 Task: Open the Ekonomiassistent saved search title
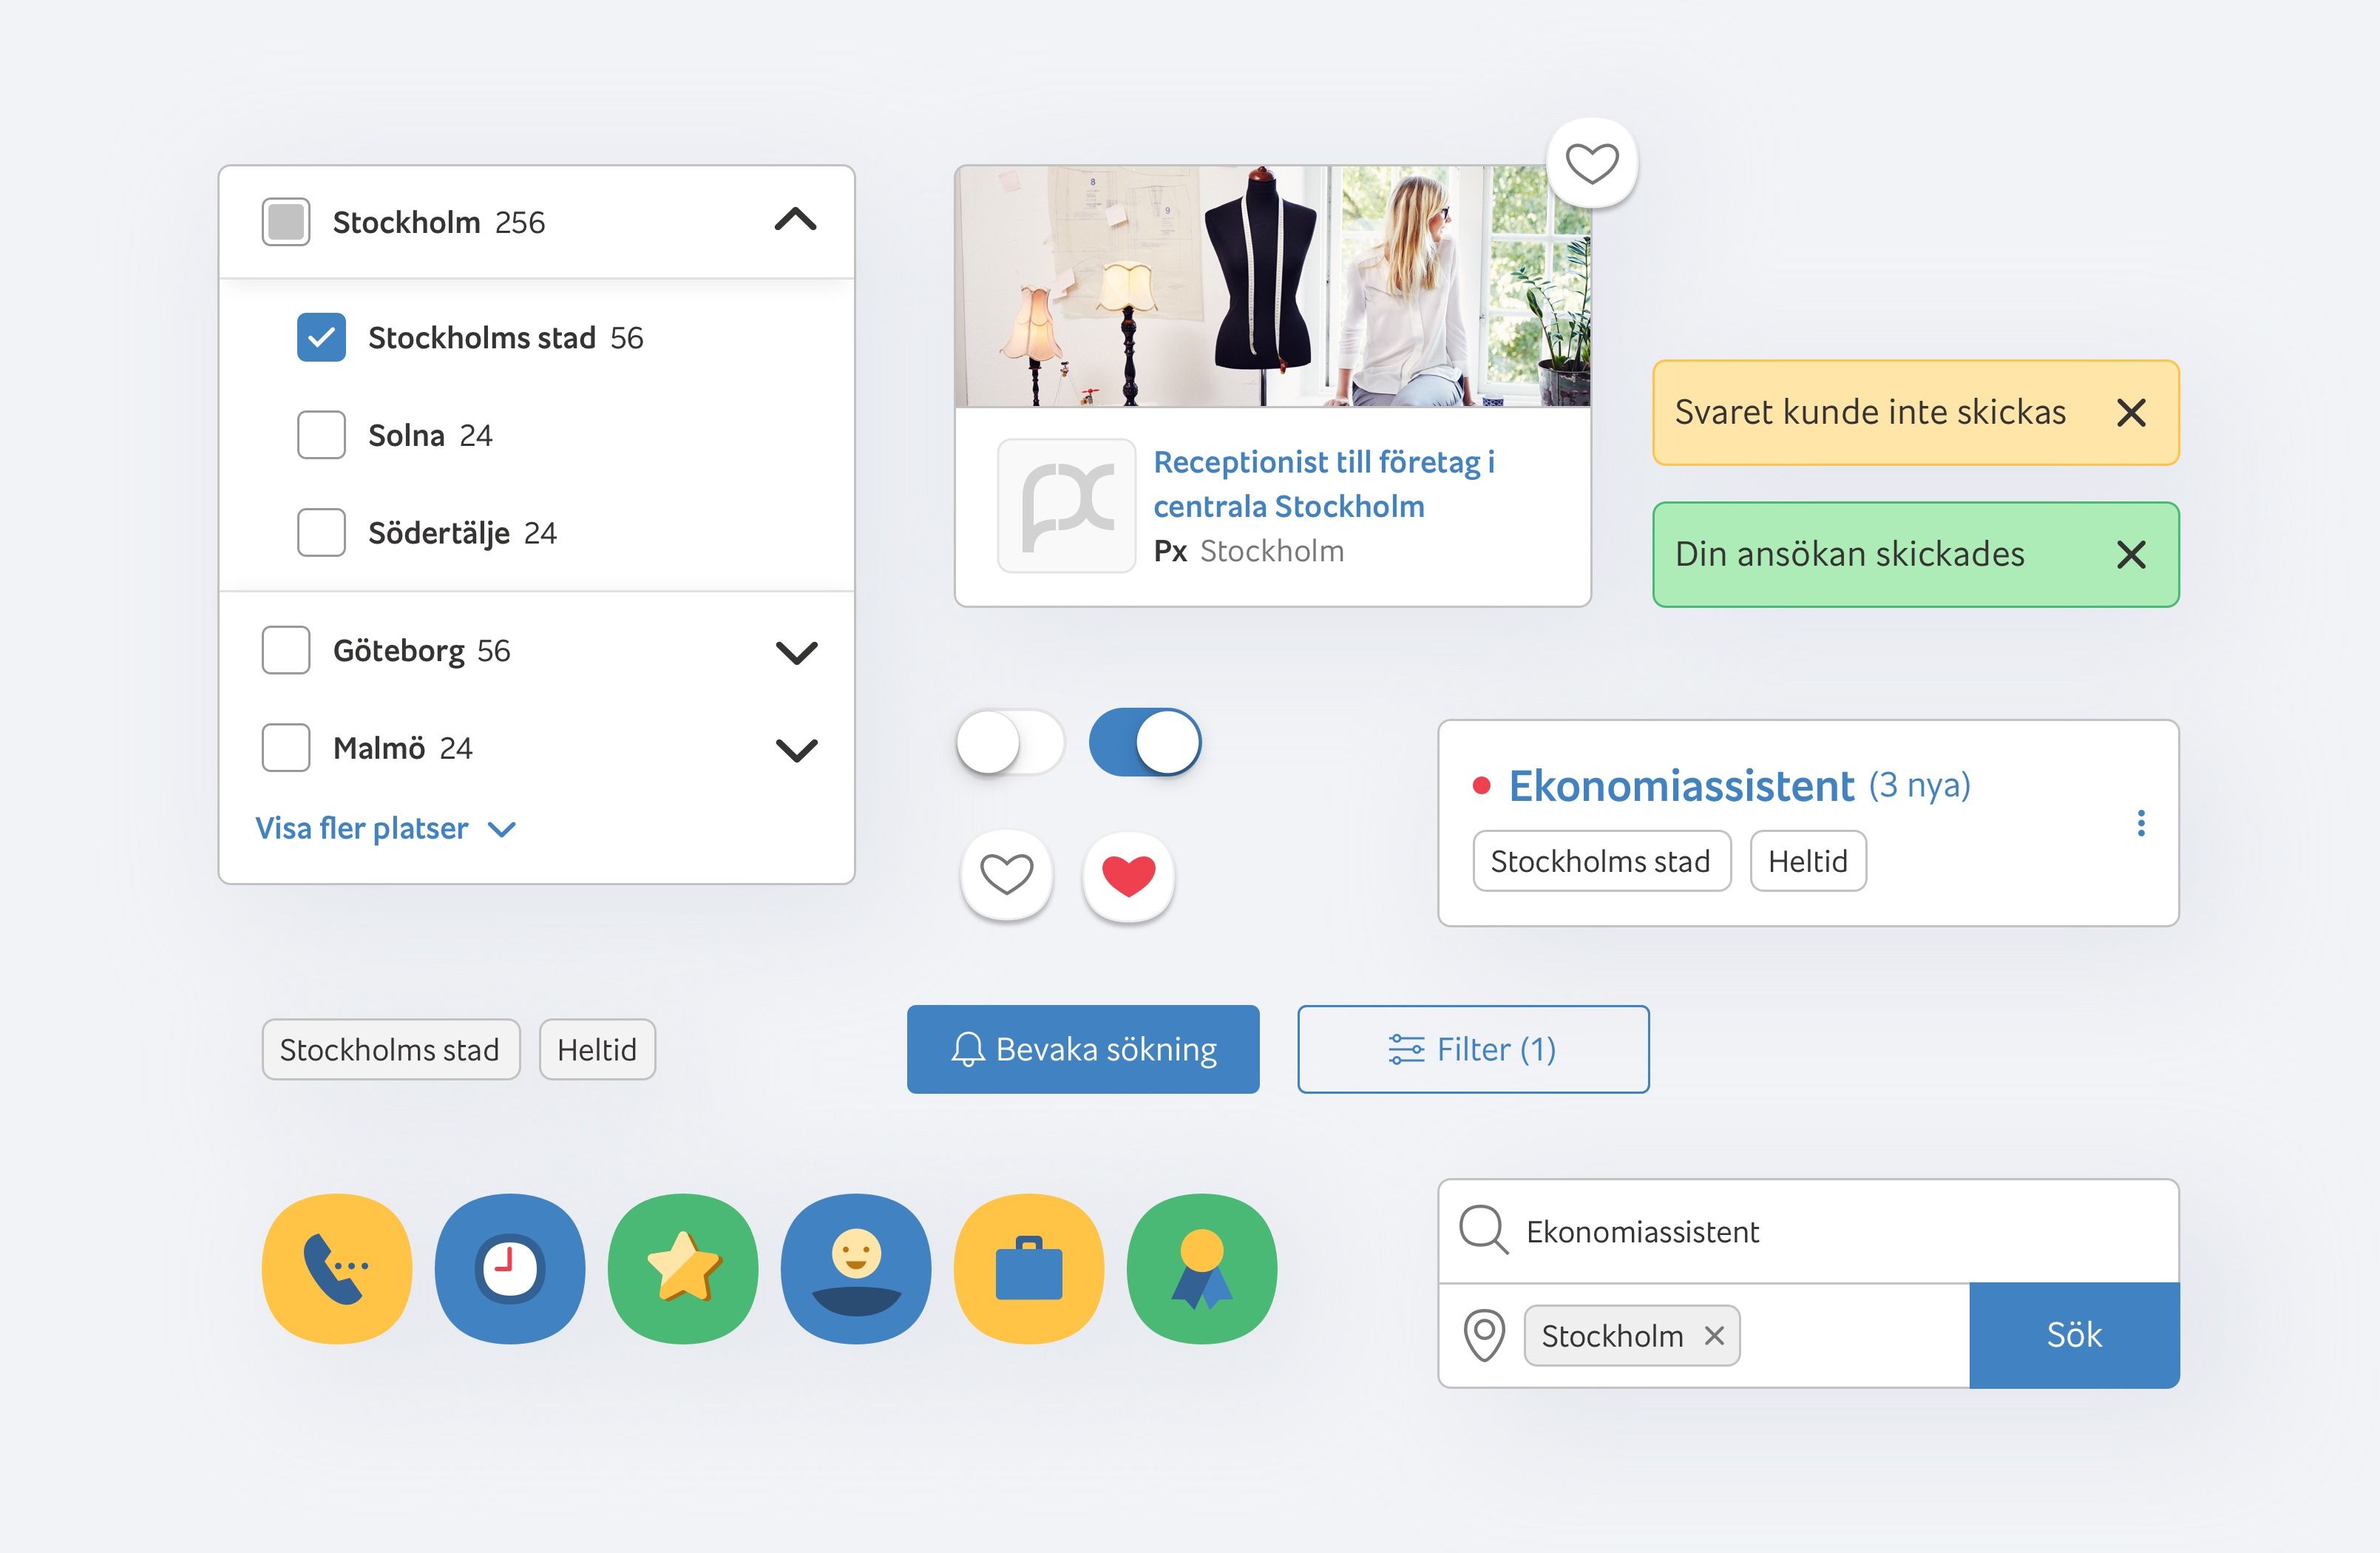pos(1681,786)
